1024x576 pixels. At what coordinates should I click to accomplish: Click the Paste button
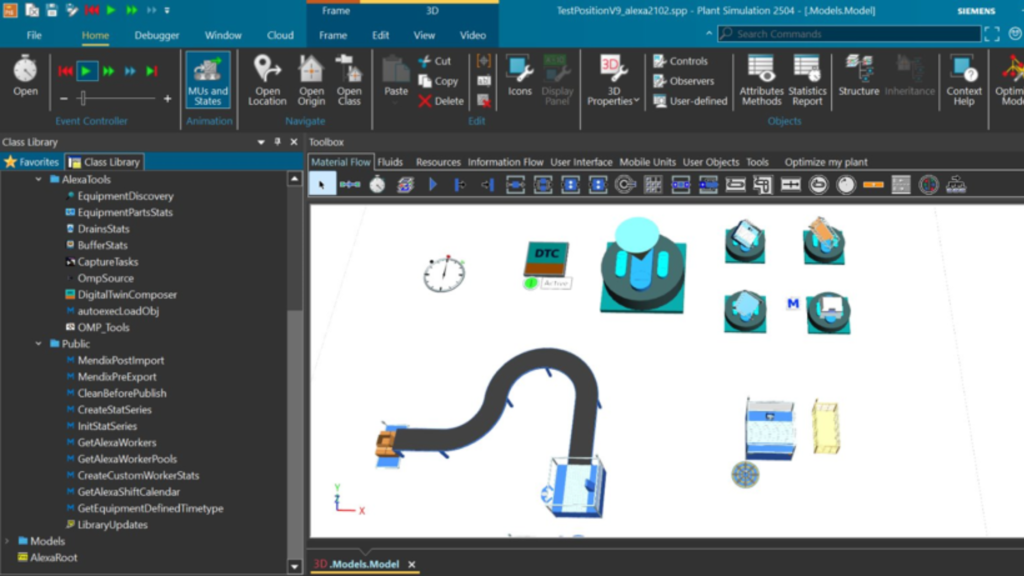(396, 77)
